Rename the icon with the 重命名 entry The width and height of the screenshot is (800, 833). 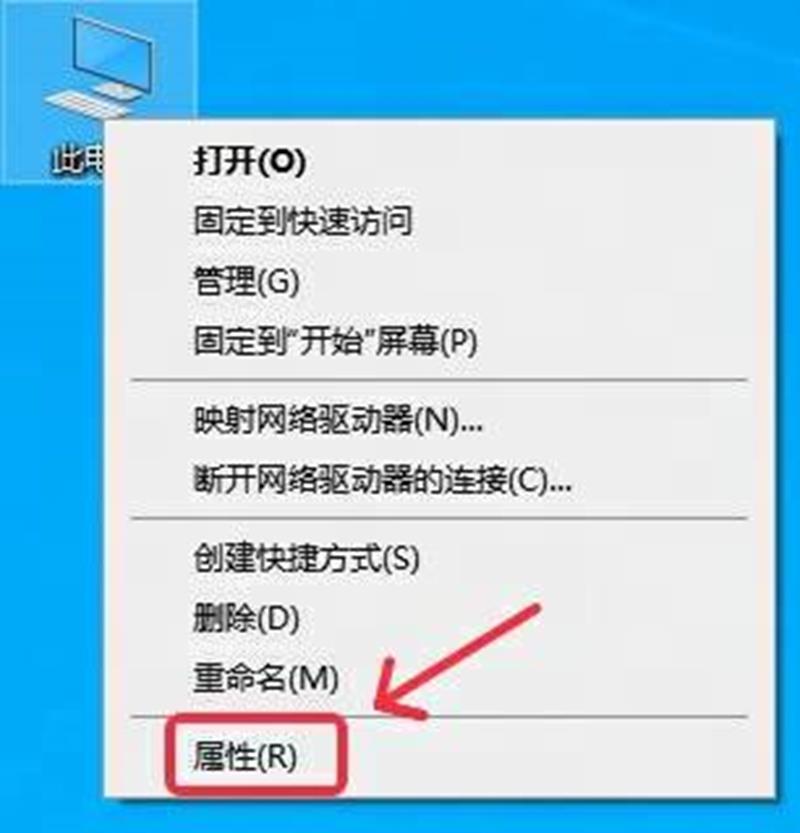[x=266, y=678]
